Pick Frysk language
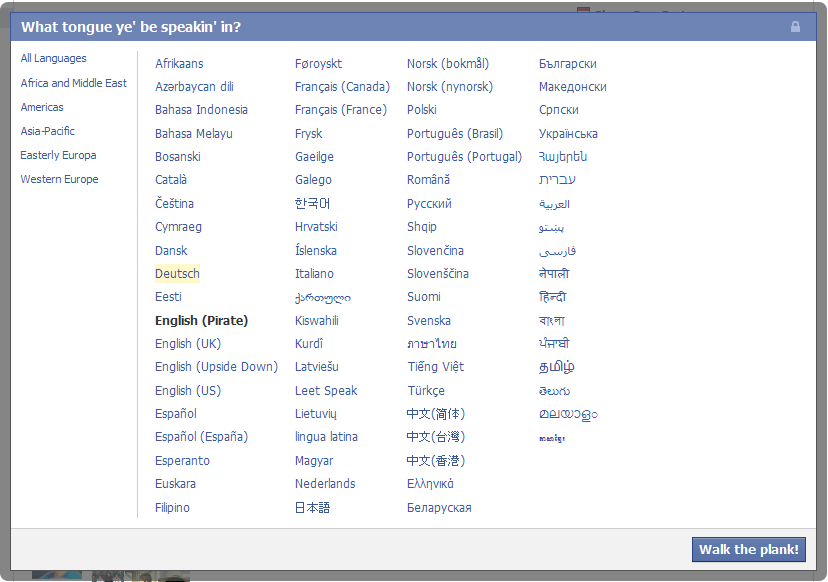This screenshot has height=582, width=828. [x=308, y=134]
